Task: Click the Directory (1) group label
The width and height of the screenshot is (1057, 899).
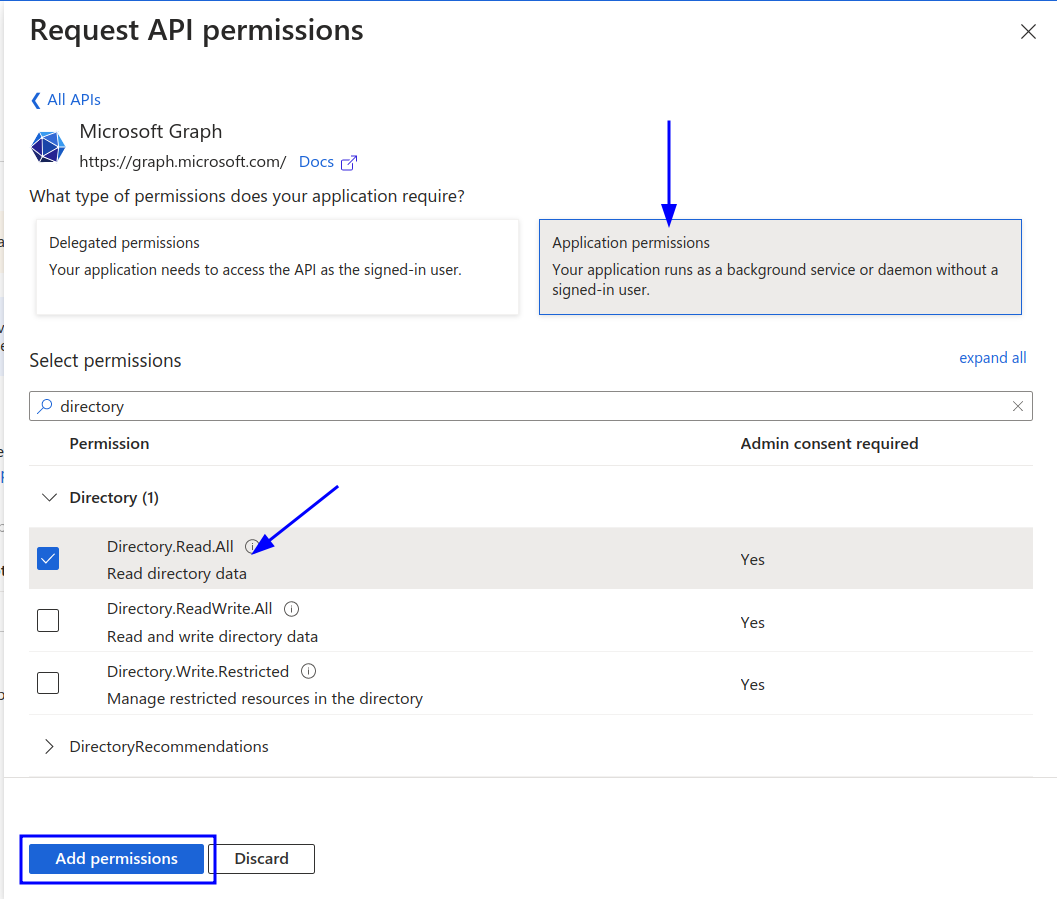Action: [114, 497]
